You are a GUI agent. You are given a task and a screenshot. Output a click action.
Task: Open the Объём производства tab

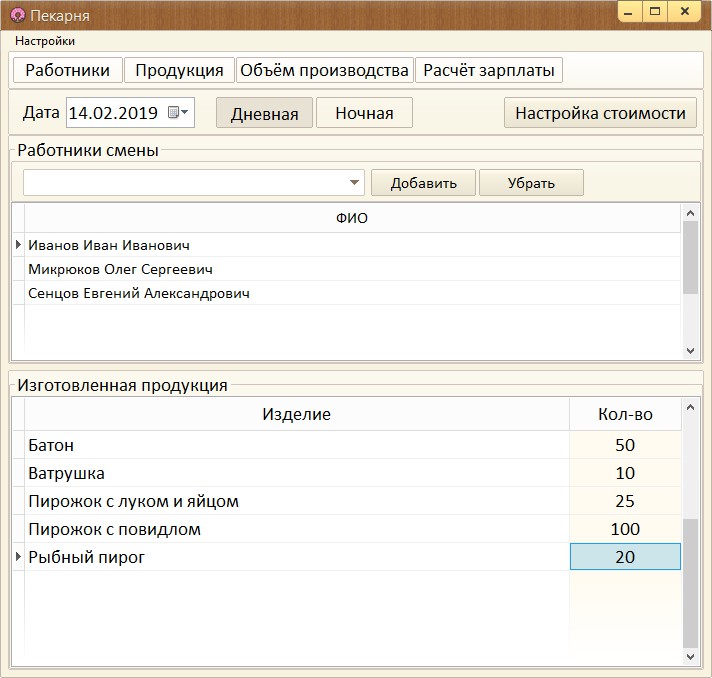tap(325, 70)
